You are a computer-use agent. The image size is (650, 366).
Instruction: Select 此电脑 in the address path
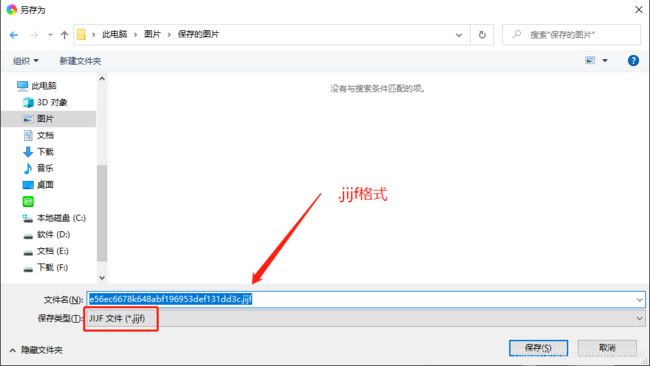pyautogui.click(x=114, y=34)
